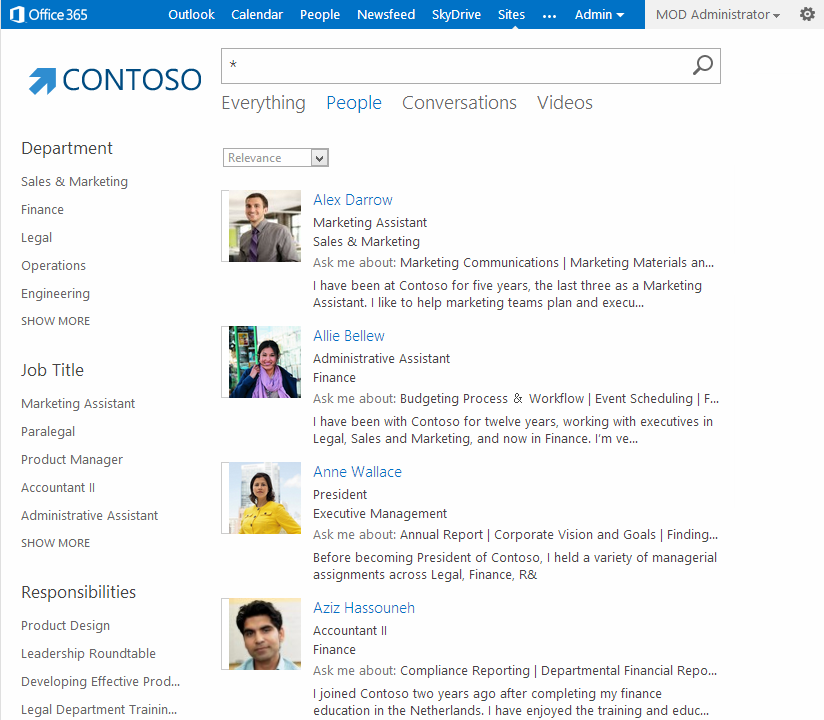This screenshot has width=824, height=720.
Task: Open Aziz Hassouneh's profile link
Action: click(x=364, y=608)
